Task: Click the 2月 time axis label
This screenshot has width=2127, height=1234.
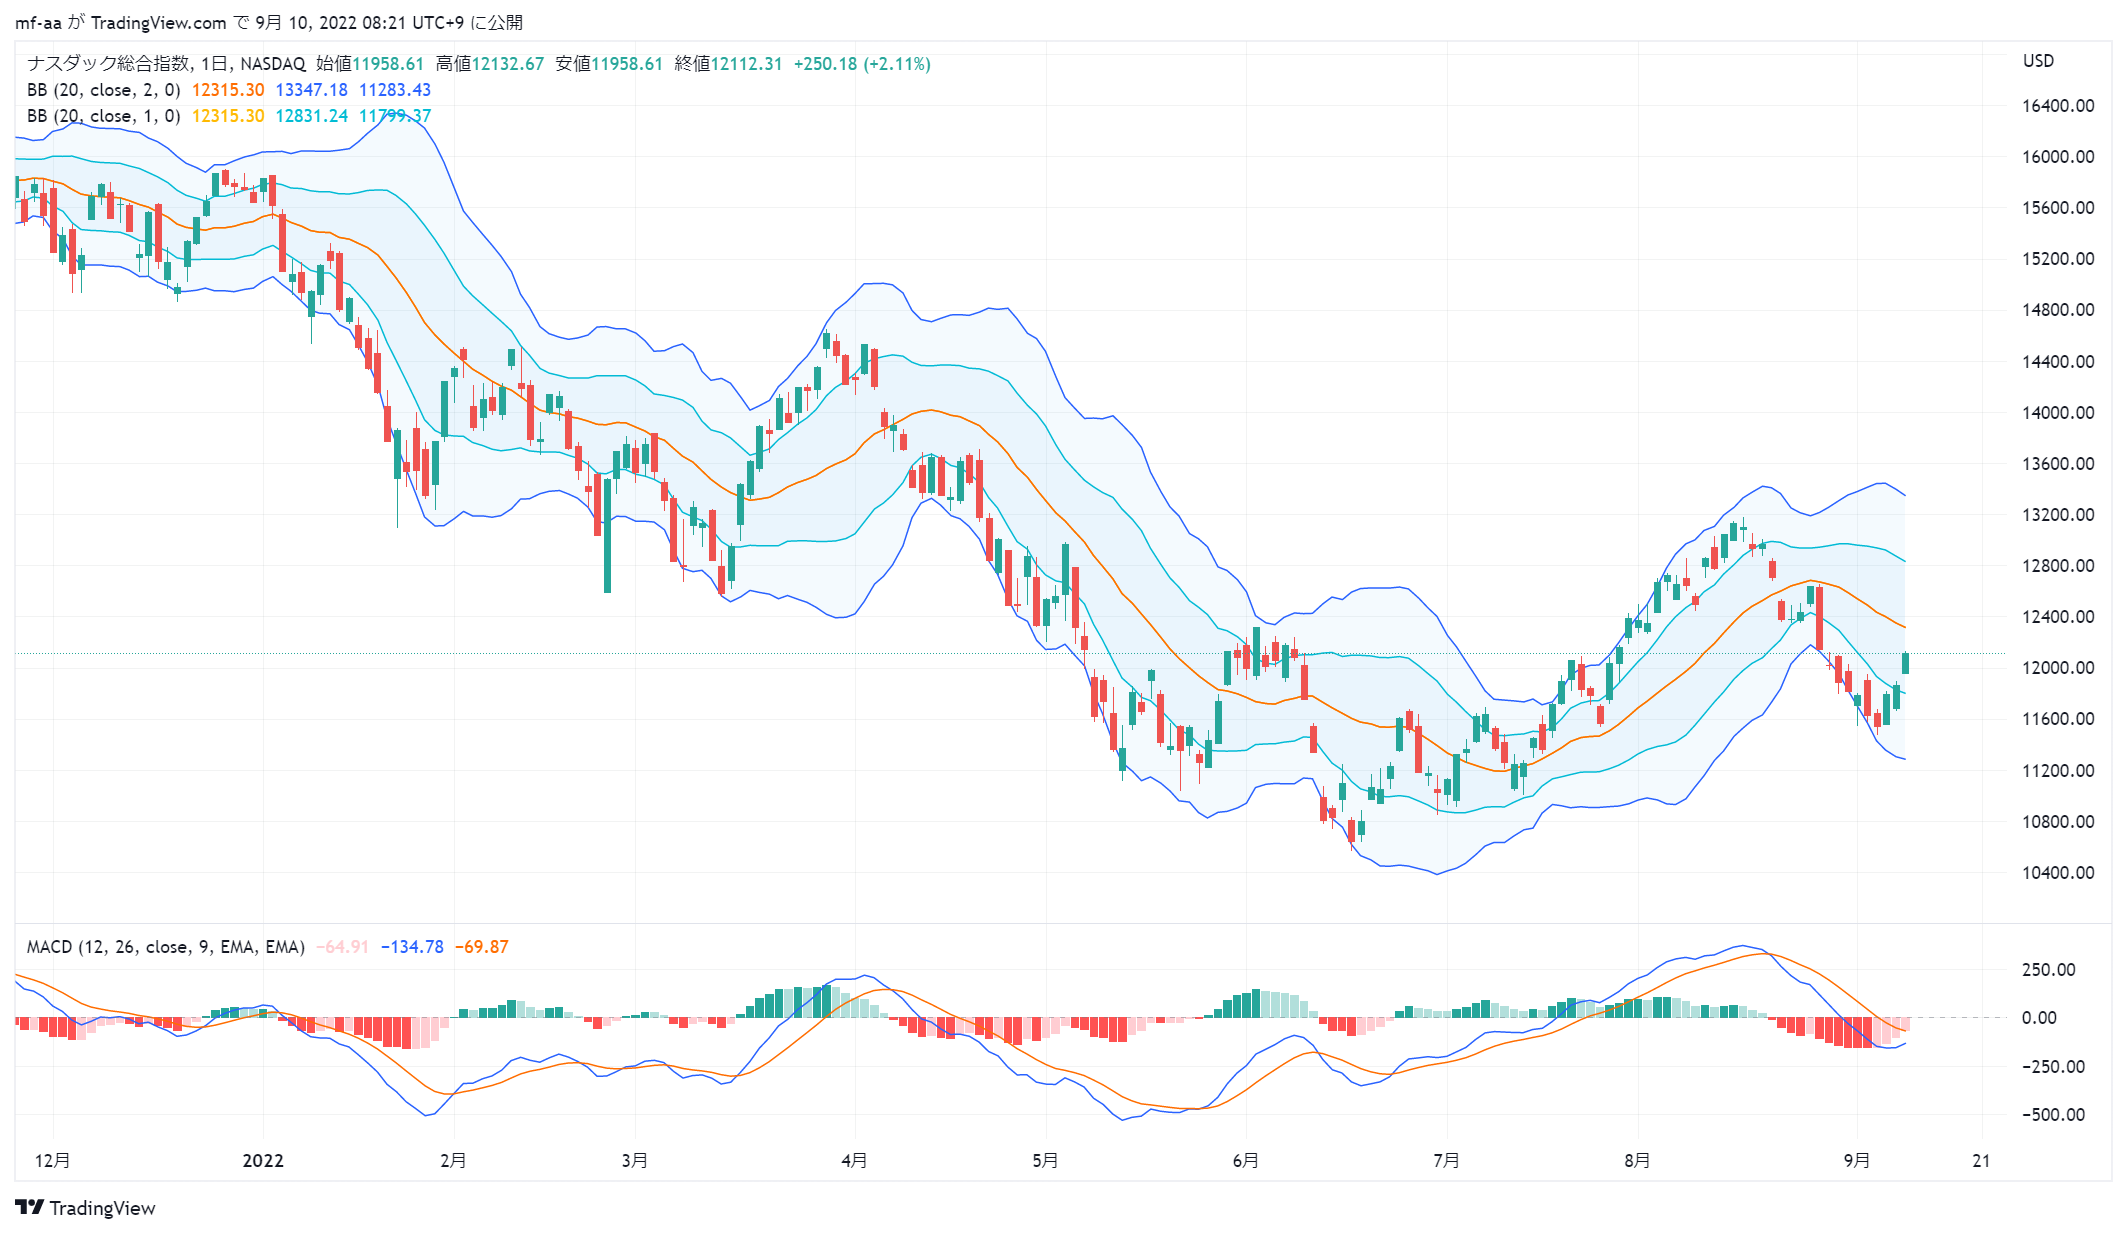Action: pyautogui.click(x=453, y=1161)
